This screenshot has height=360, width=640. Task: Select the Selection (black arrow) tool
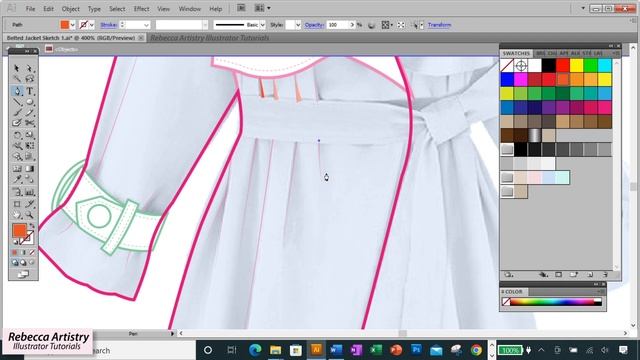tap(17, 68)
